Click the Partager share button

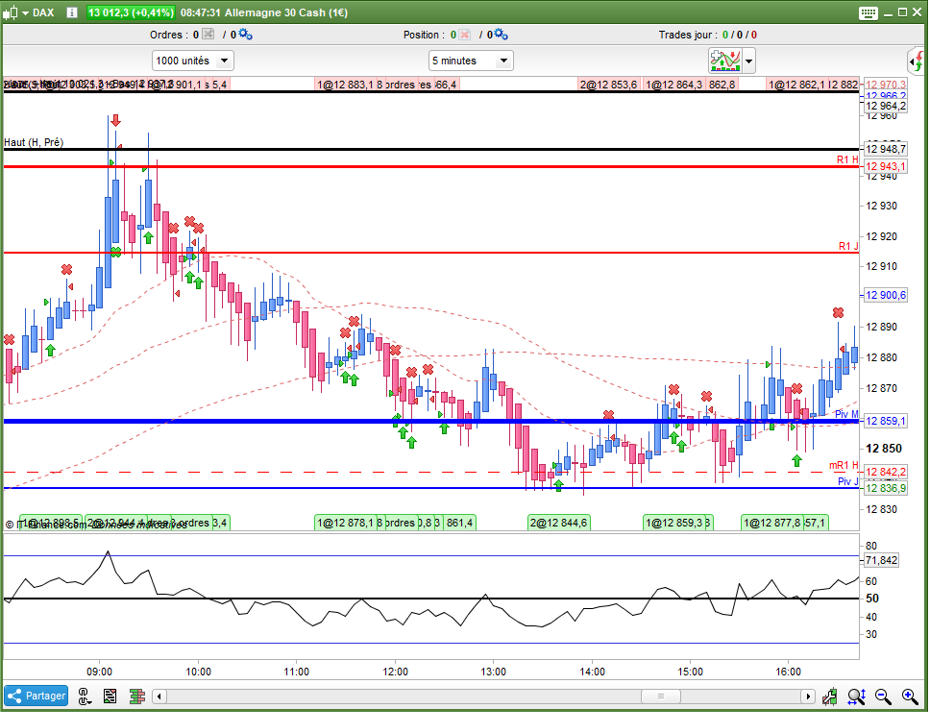(36, 695)
